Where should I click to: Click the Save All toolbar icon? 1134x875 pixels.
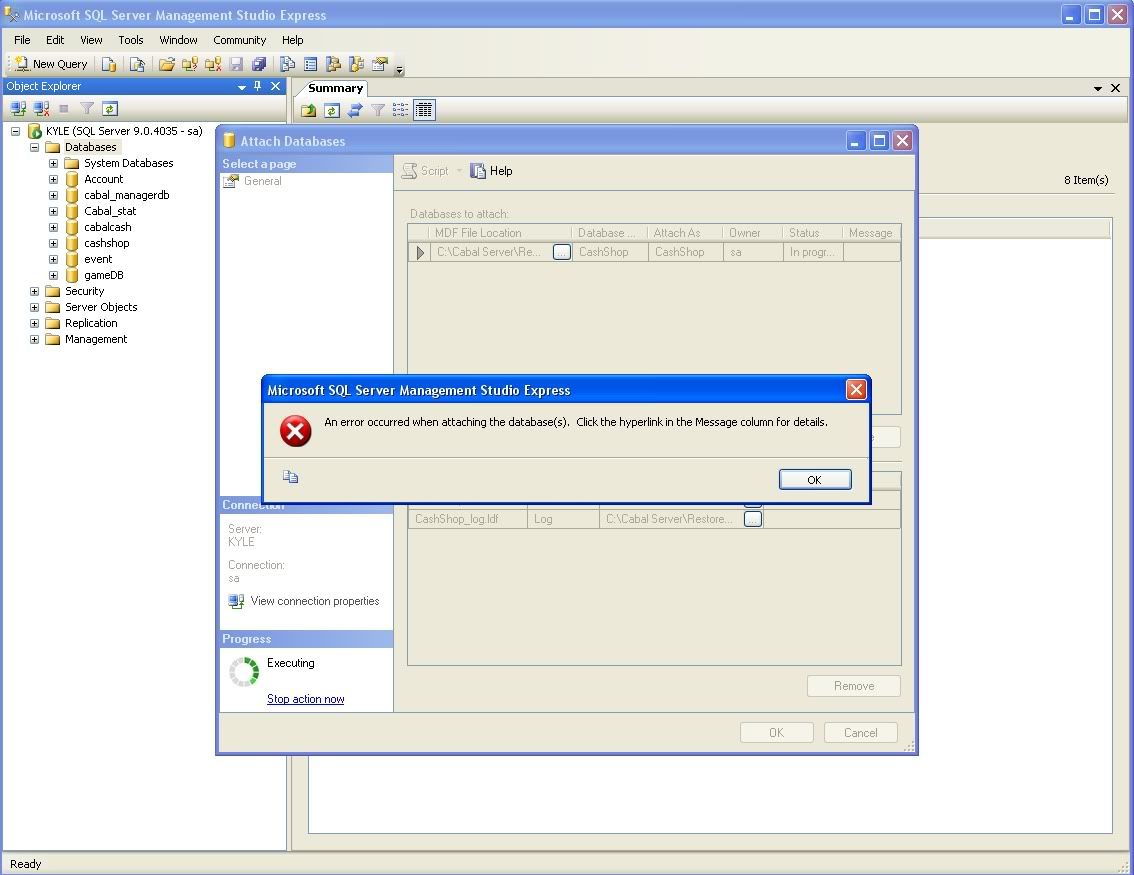(x=259, y=64)
